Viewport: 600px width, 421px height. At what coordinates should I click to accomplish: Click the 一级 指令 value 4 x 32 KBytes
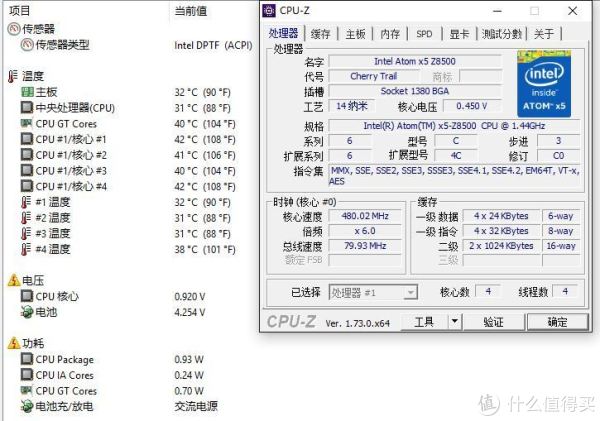[501, 231]
